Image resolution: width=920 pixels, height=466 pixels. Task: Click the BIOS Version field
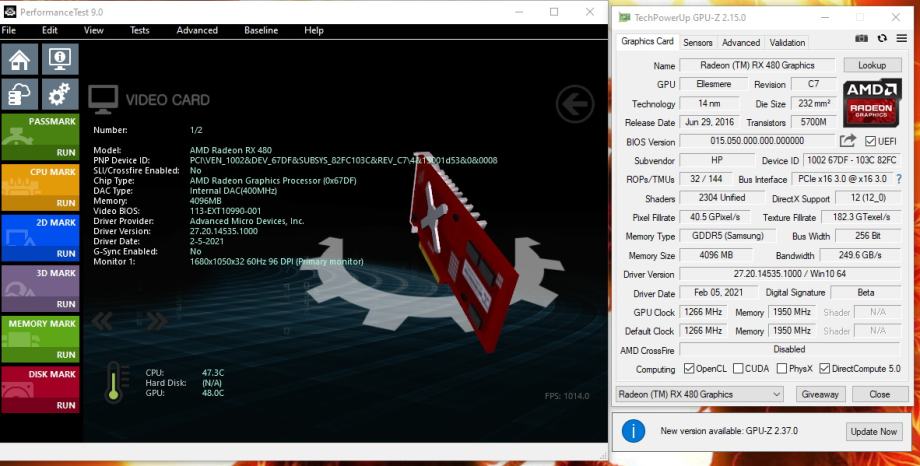(757, 141)
